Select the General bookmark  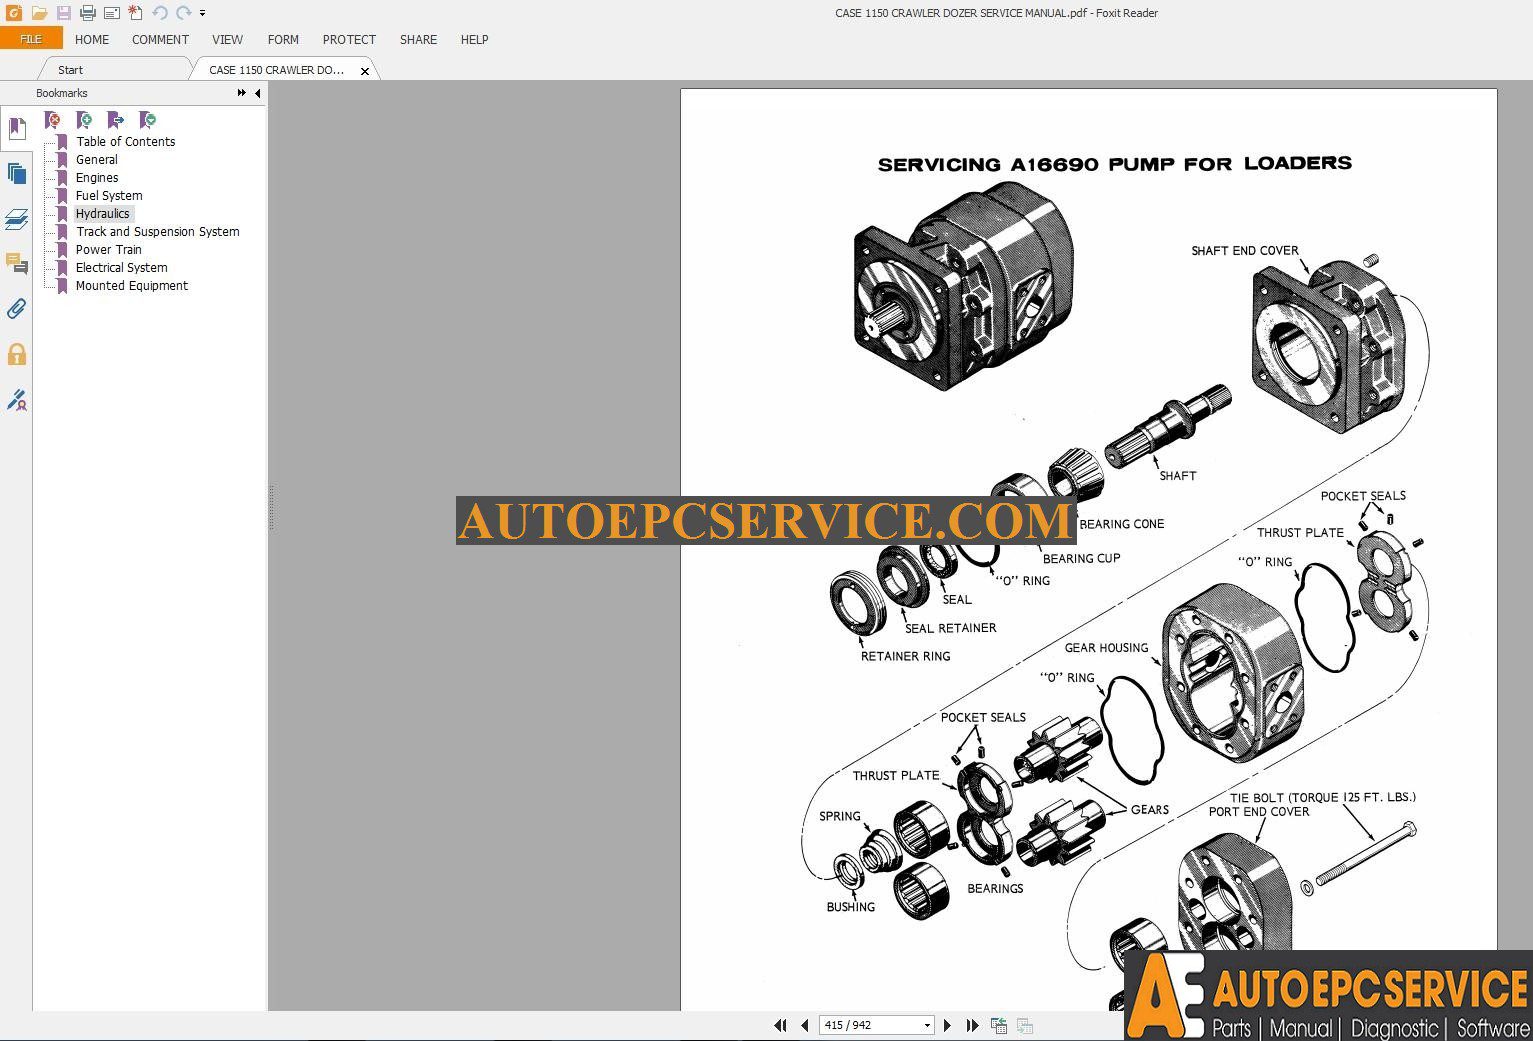(x=97, y=160)
